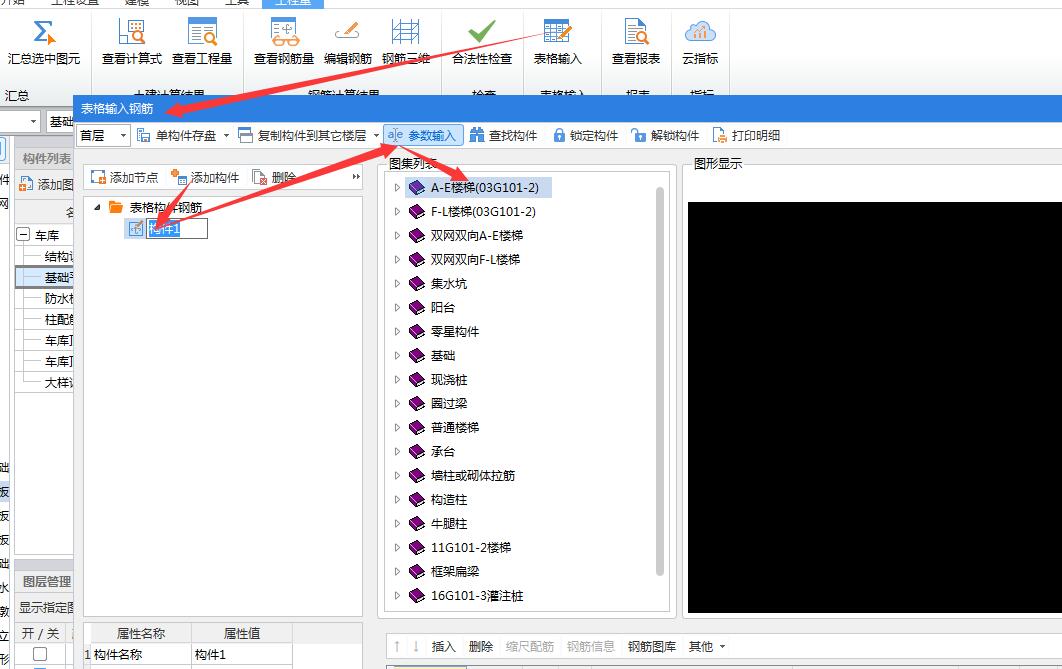This screenshot has height=669, width=1062.
Task: Open 钢筋图库 library
Action: [652, 647]
